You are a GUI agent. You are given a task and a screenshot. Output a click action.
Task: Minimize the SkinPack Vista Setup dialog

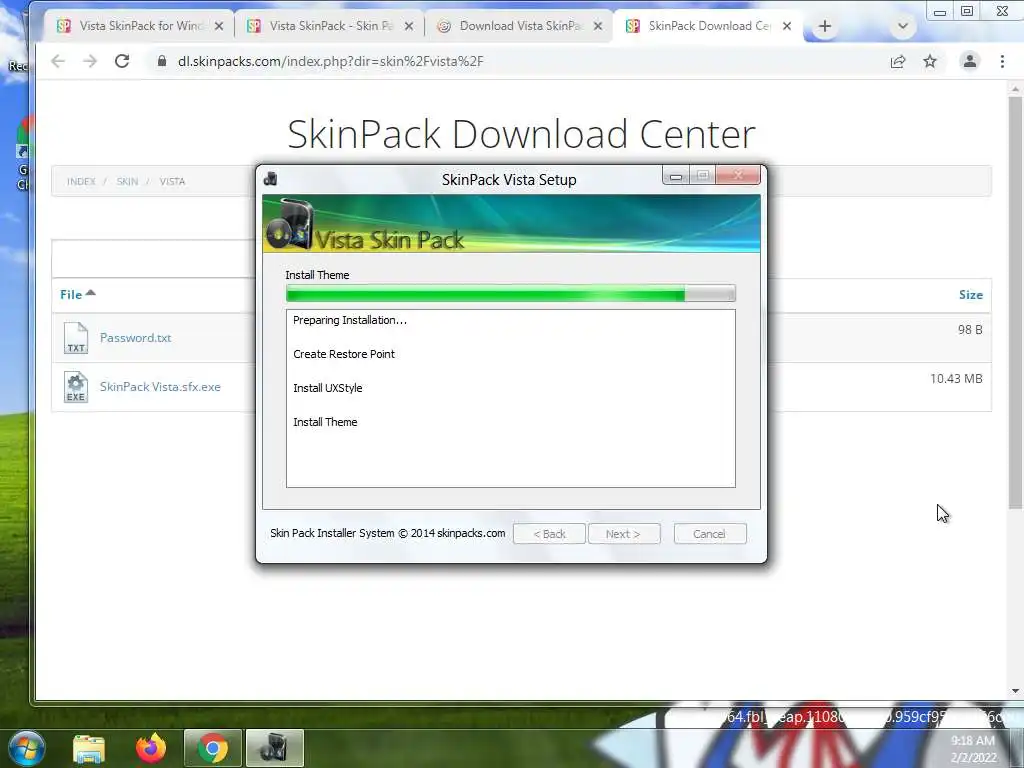click(x=676, y=176)
